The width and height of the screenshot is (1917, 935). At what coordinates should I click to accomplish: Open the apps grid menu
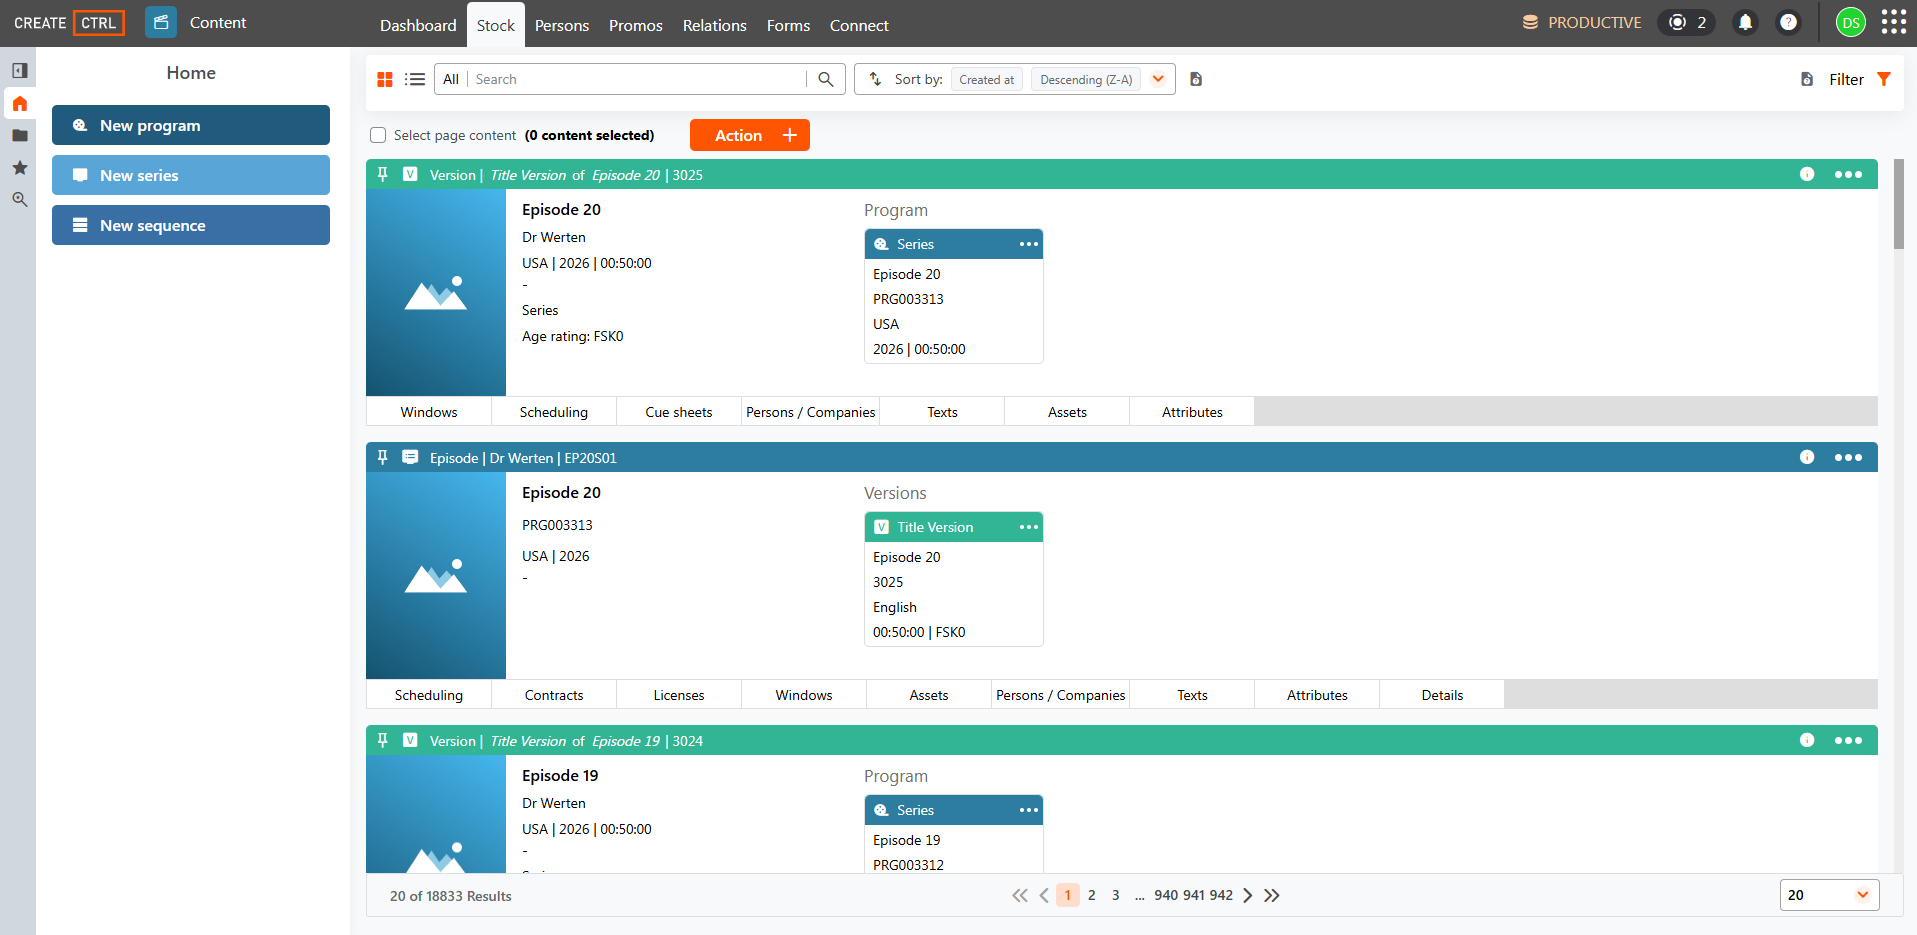[x=1894, y=22]
